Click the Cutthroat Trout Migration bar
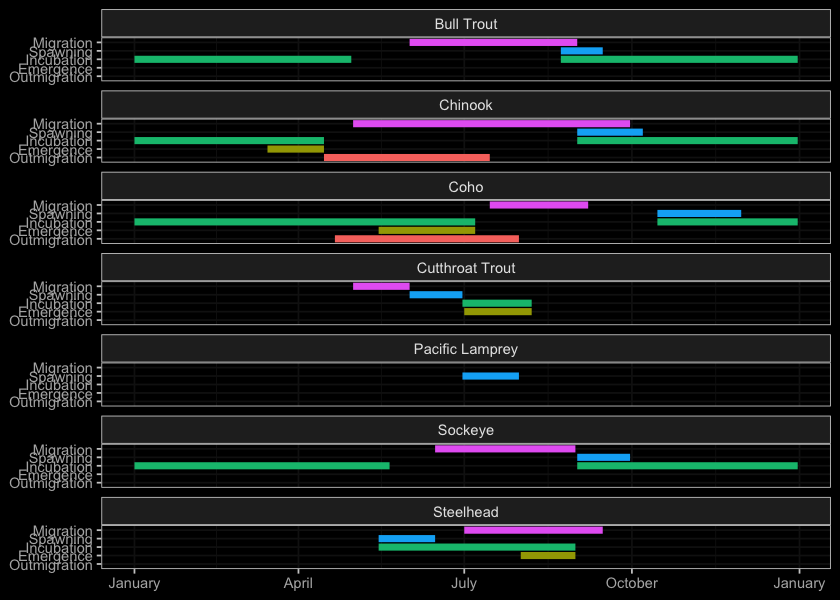840x600 pixels. coord(381,286)
